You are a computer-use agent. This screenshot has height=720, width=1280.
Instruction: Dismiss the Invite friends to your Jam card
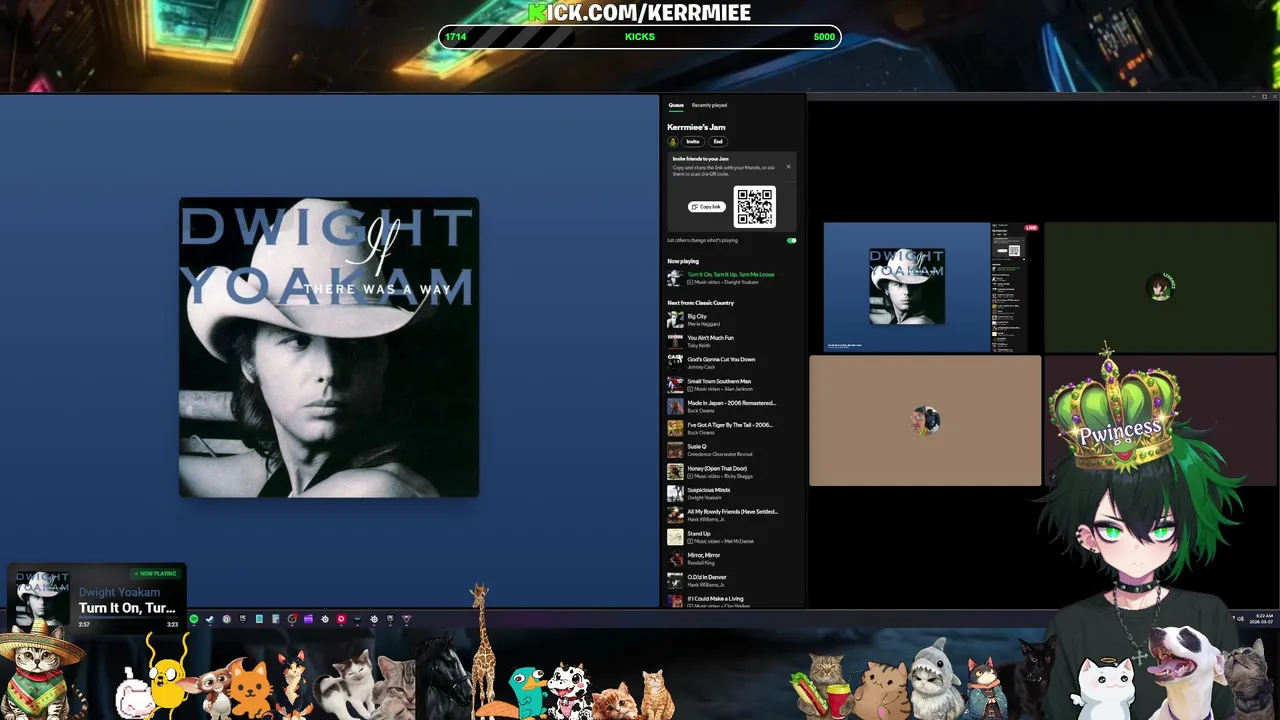click(x=788, y=167)
